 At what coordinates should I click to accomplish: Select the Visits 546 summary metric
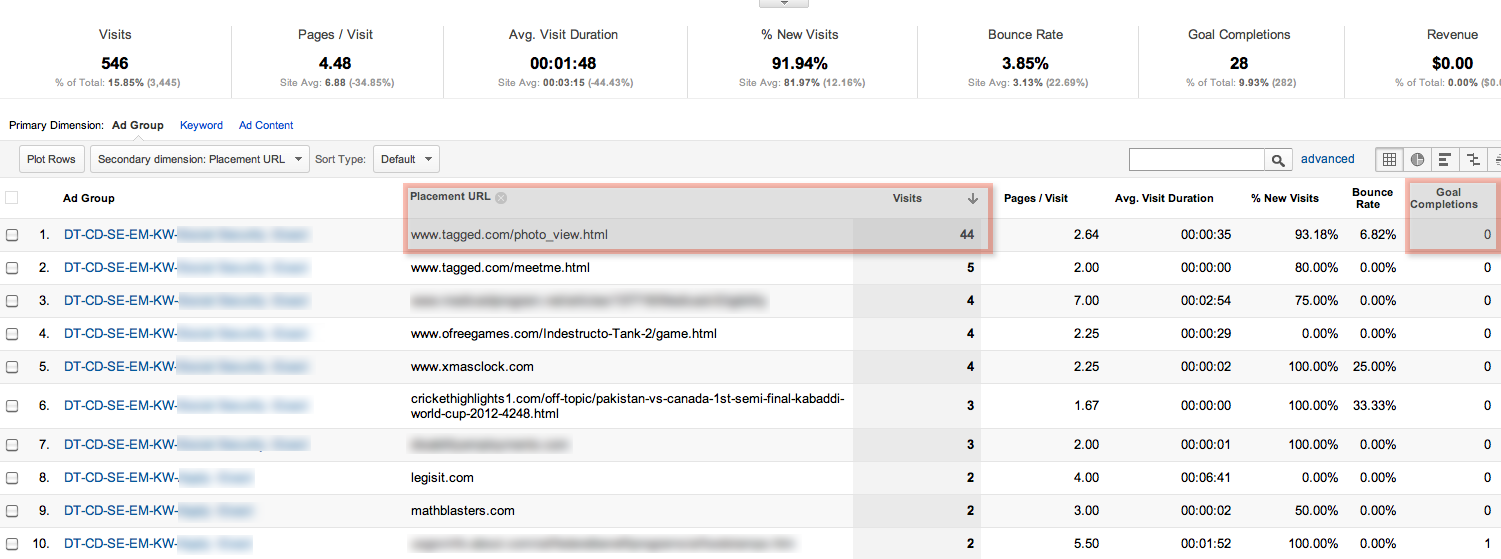(115, 58)
